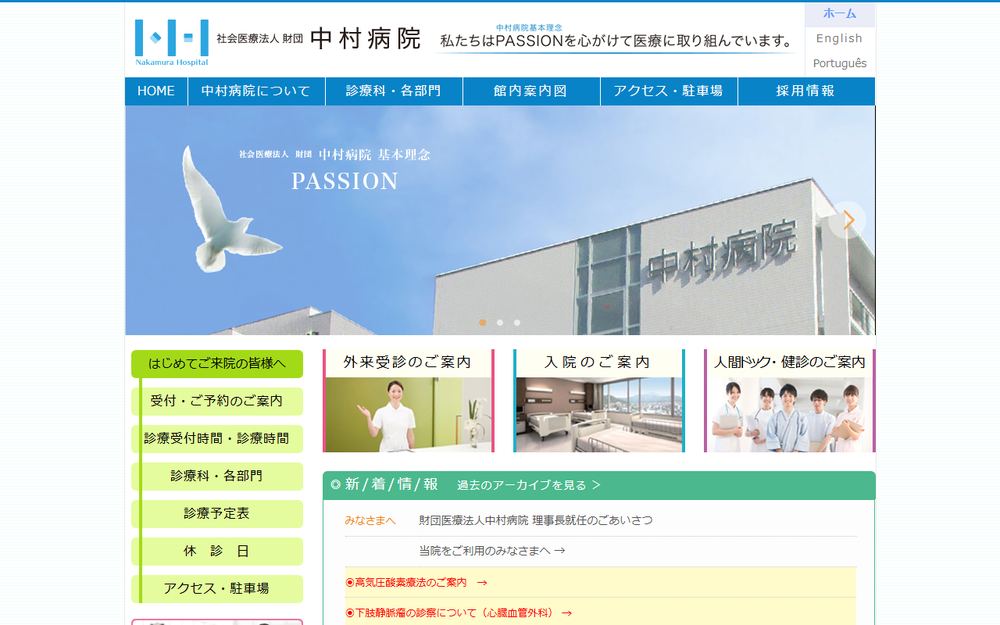
Task: Open 診療受付時間・診療時間 sidebar button
Action: [x=217, y=439]
